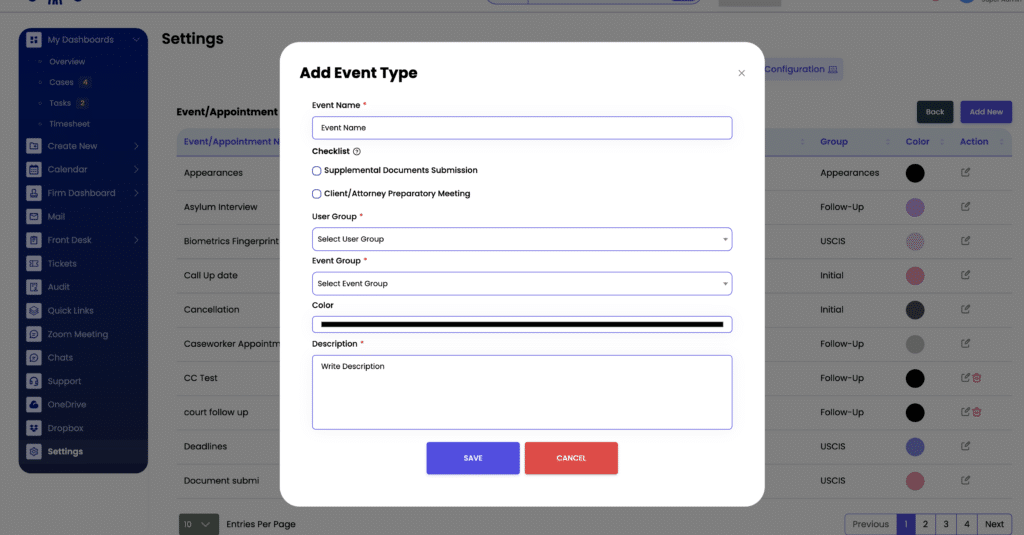Open the black Color picker bar
This screenshot has height=535, width=1024.
click(521, 325)
